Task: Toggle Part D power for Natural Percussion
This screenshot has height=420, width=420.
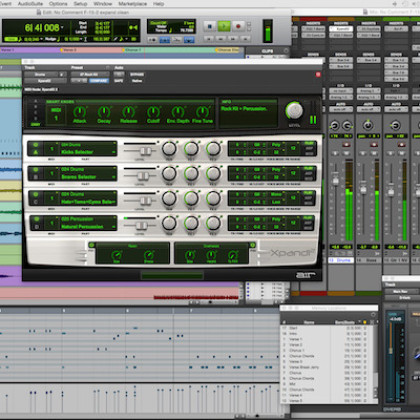Action: [36, 219]
